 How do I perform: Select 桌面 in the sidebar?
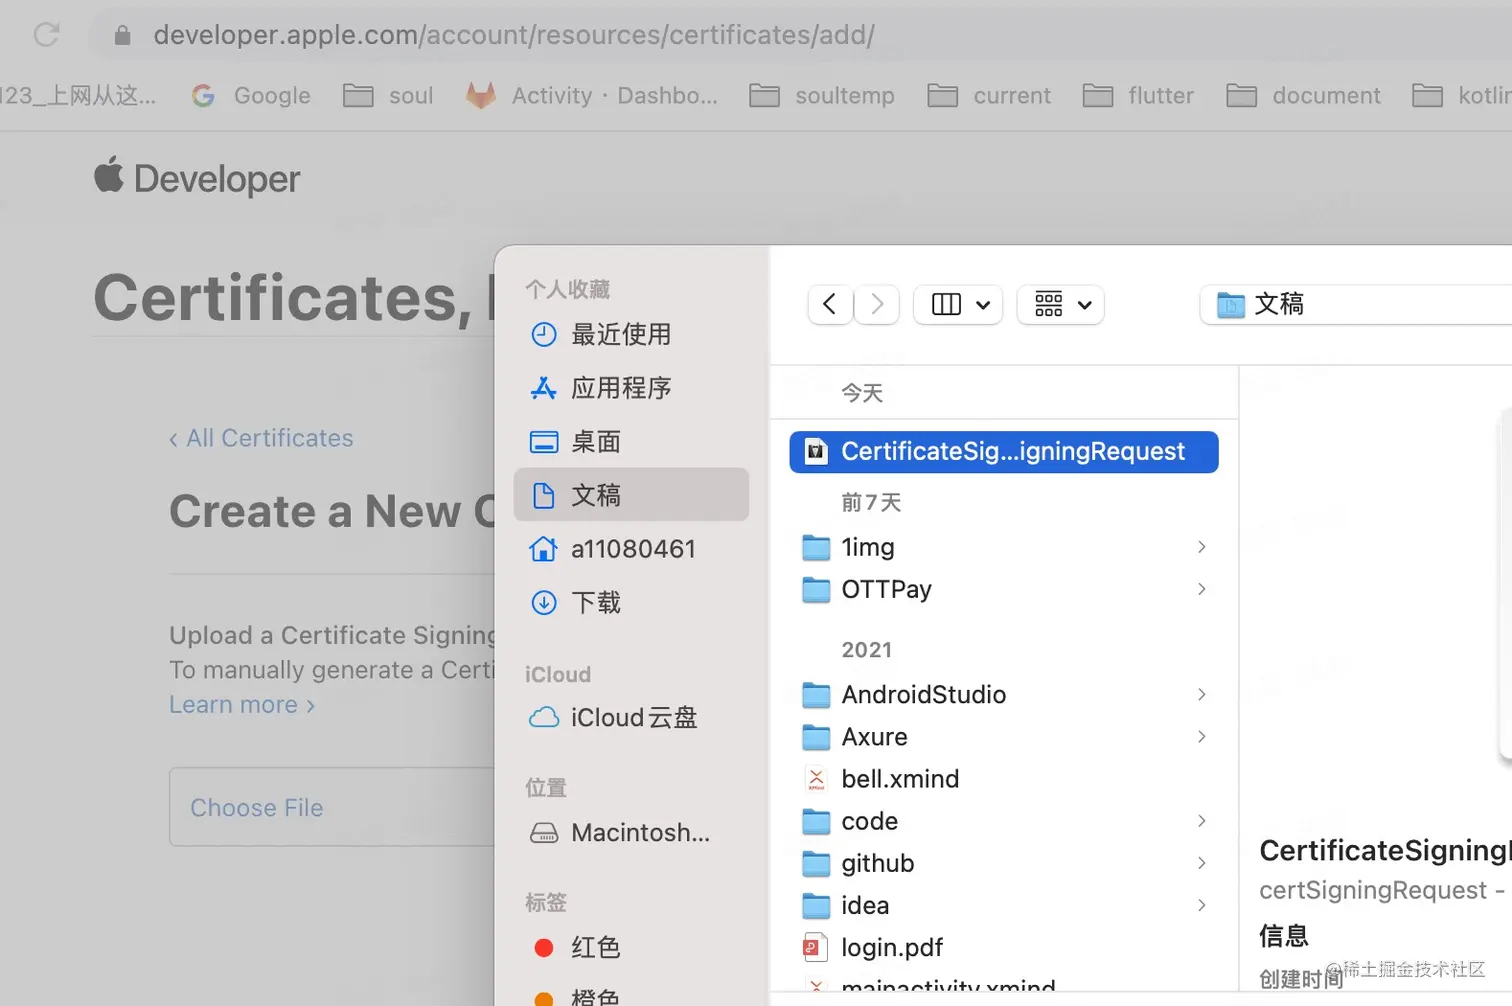click(631, 442)
